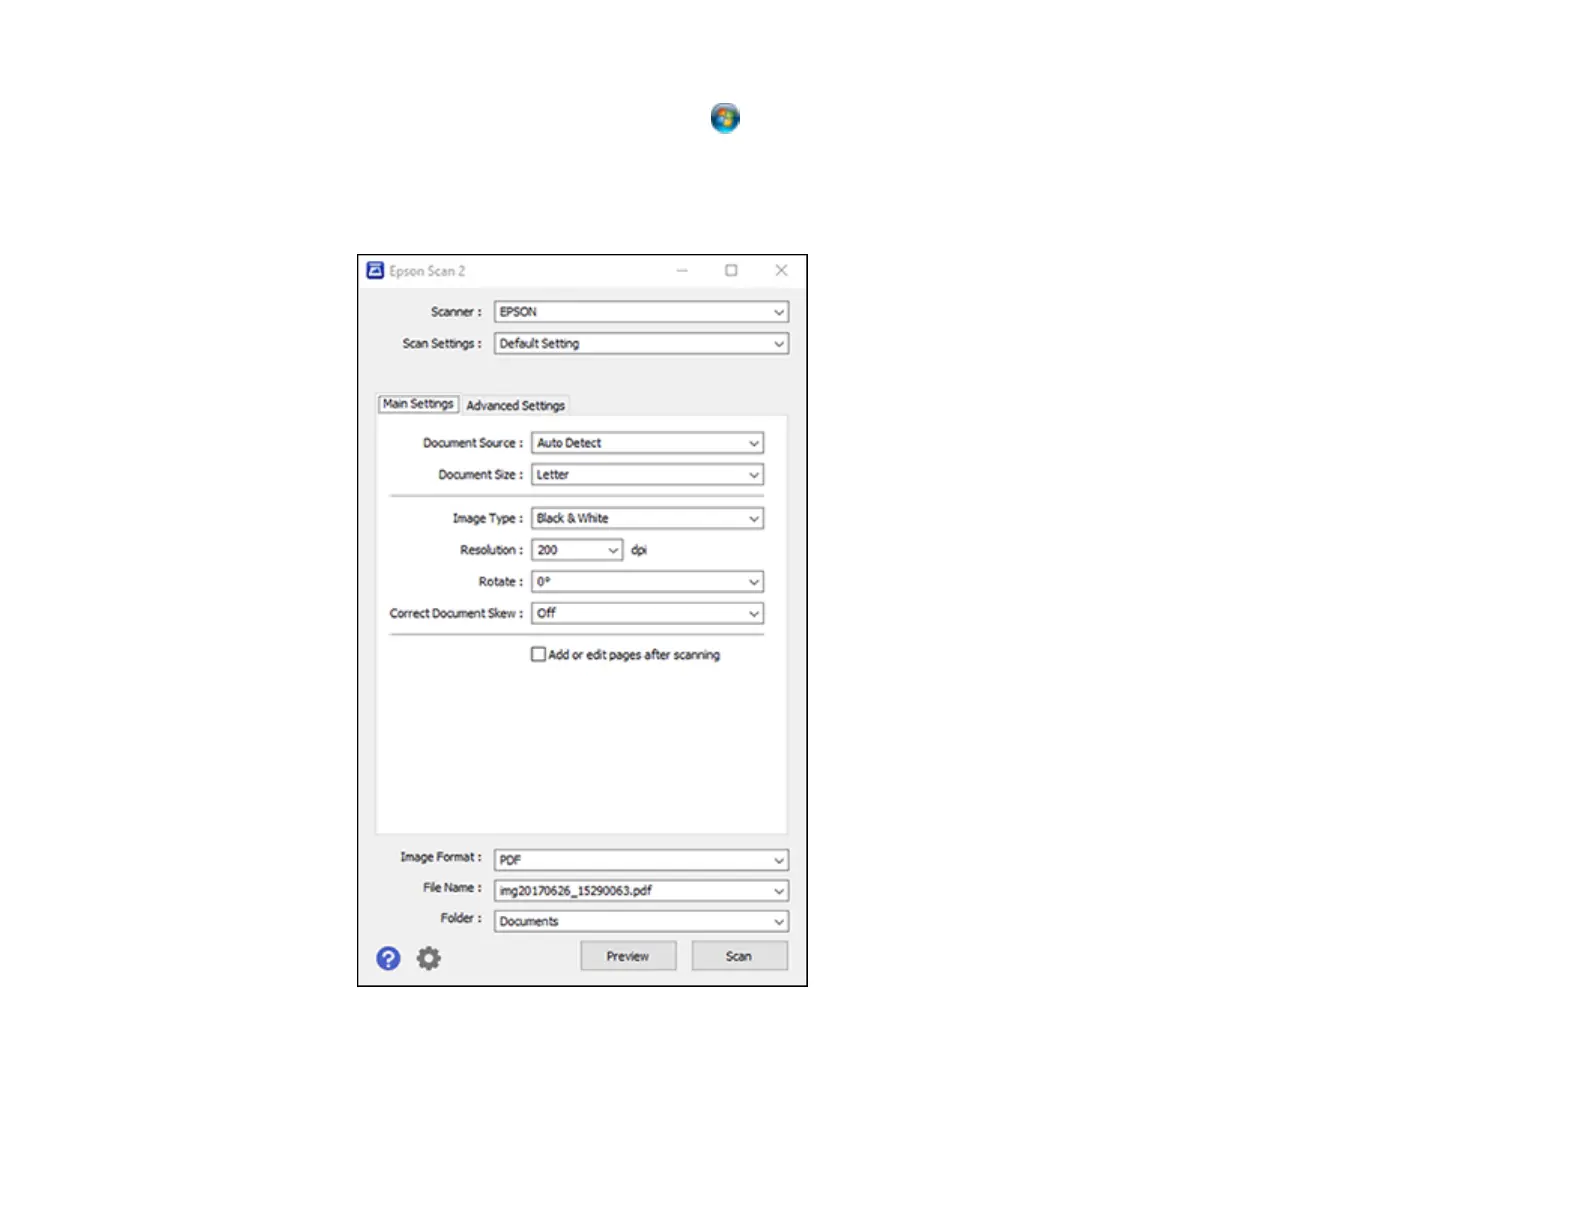Expand the File Name dropdown
The height and width of the screenshot is (1224, 1584).
pos(641,891)
